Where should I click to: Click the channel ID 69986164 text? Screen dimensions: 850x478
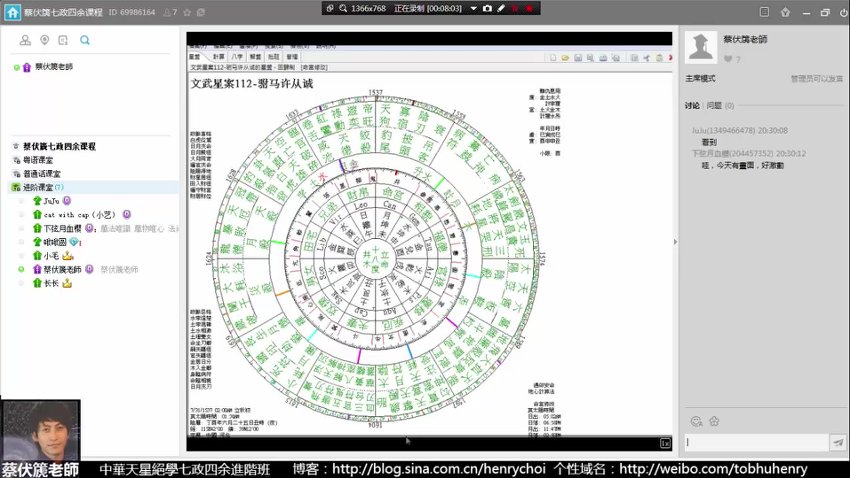coord(132,12)
